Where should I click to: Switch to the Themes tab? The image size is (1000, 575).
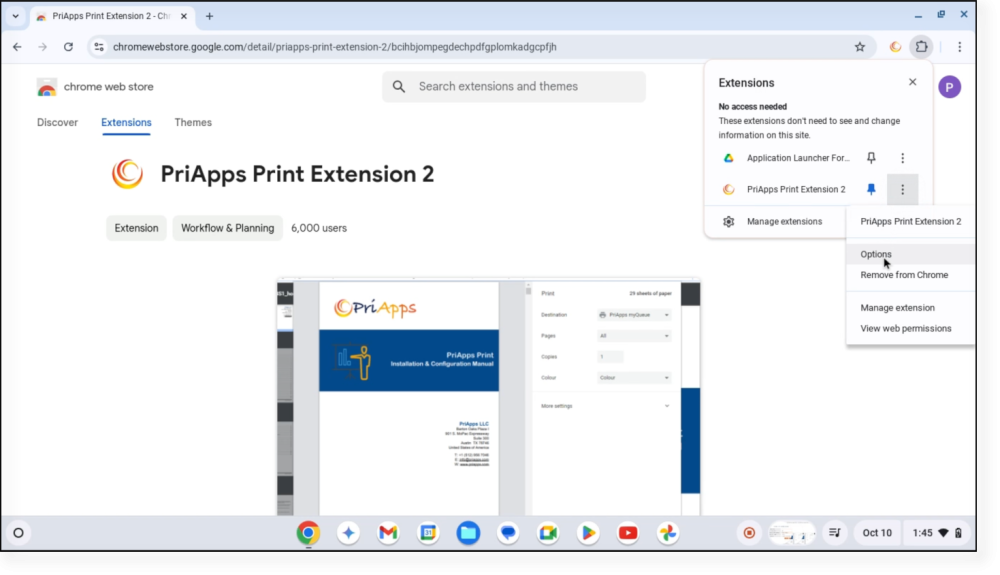[x=193, y=122]
